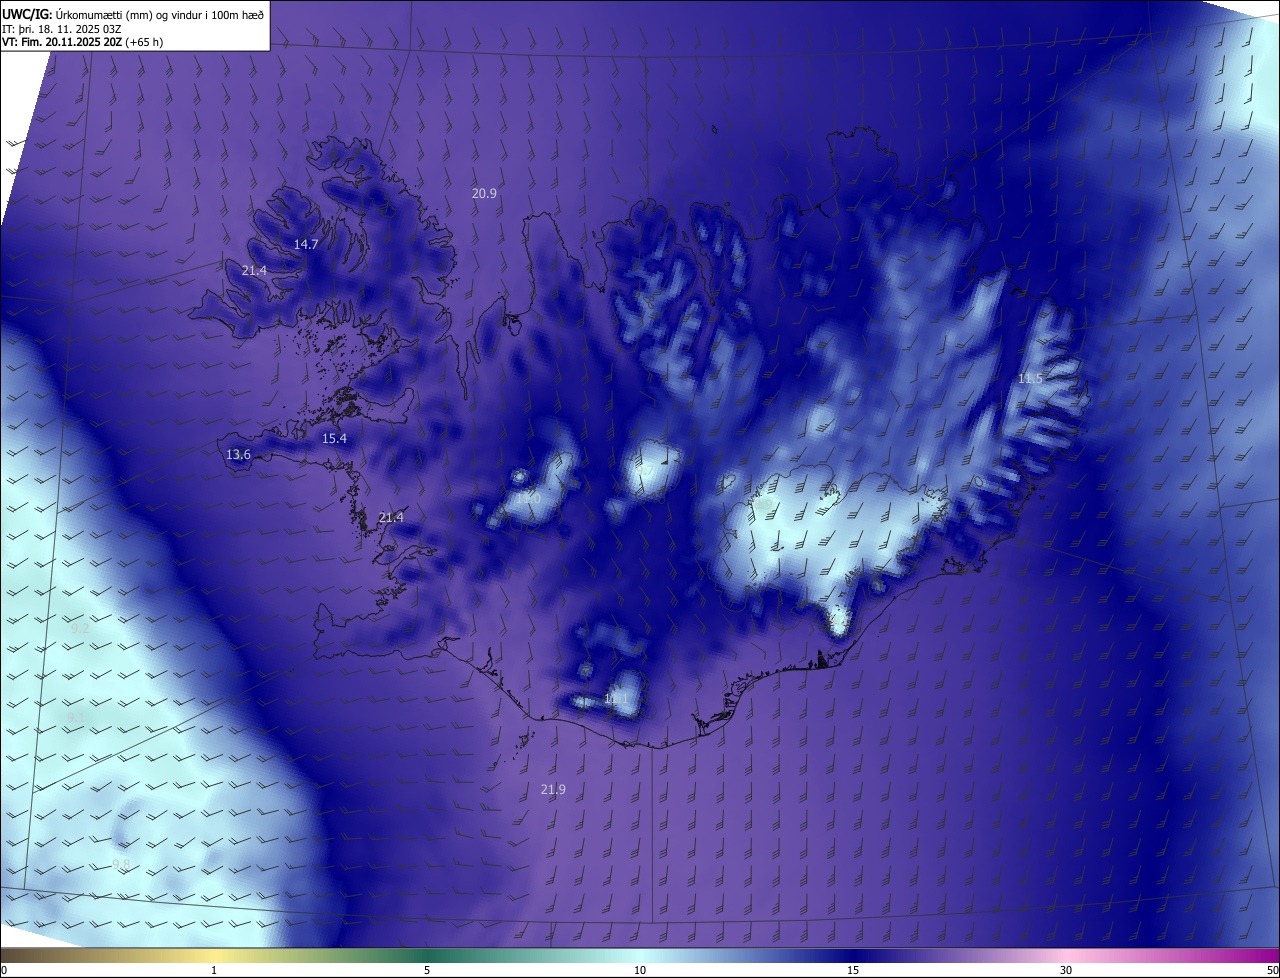Viewport: 1280px width, 978px height.
Task: Click the 21.9 value south of Iceland
Action: point(553,789)
